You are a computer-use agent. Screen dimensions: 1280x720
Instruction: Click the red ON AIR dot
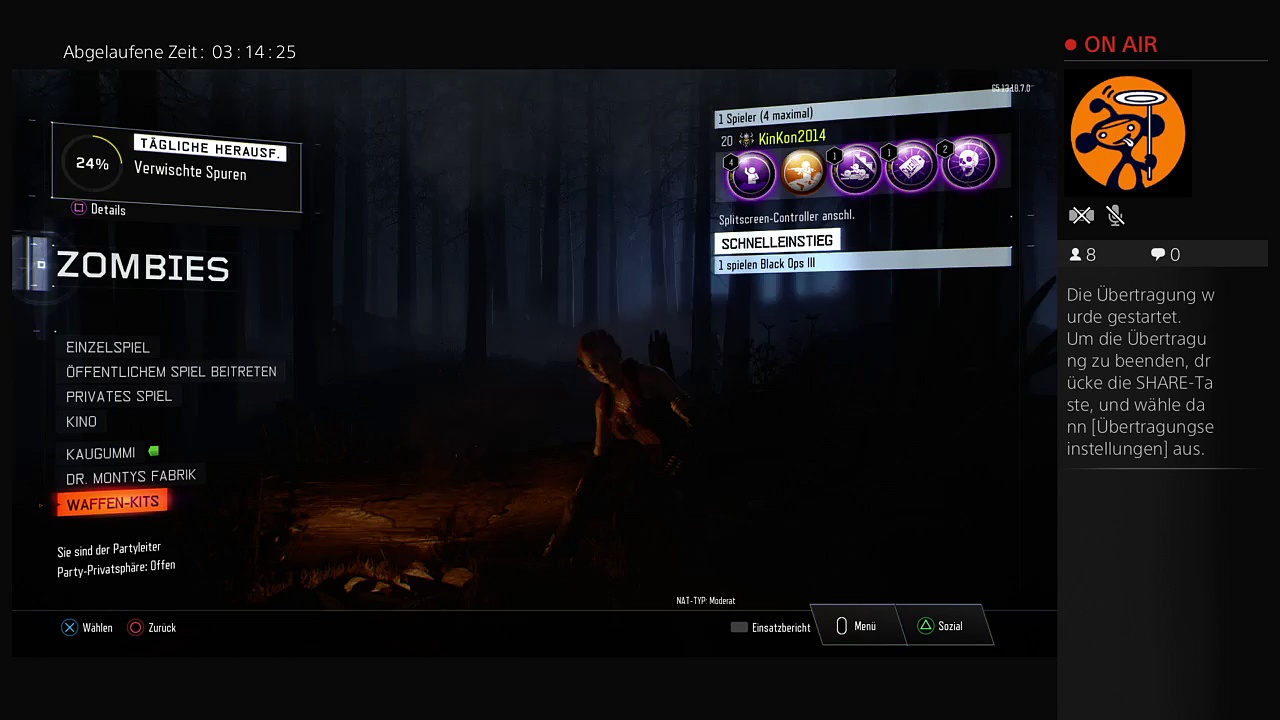click(1071, 45)
